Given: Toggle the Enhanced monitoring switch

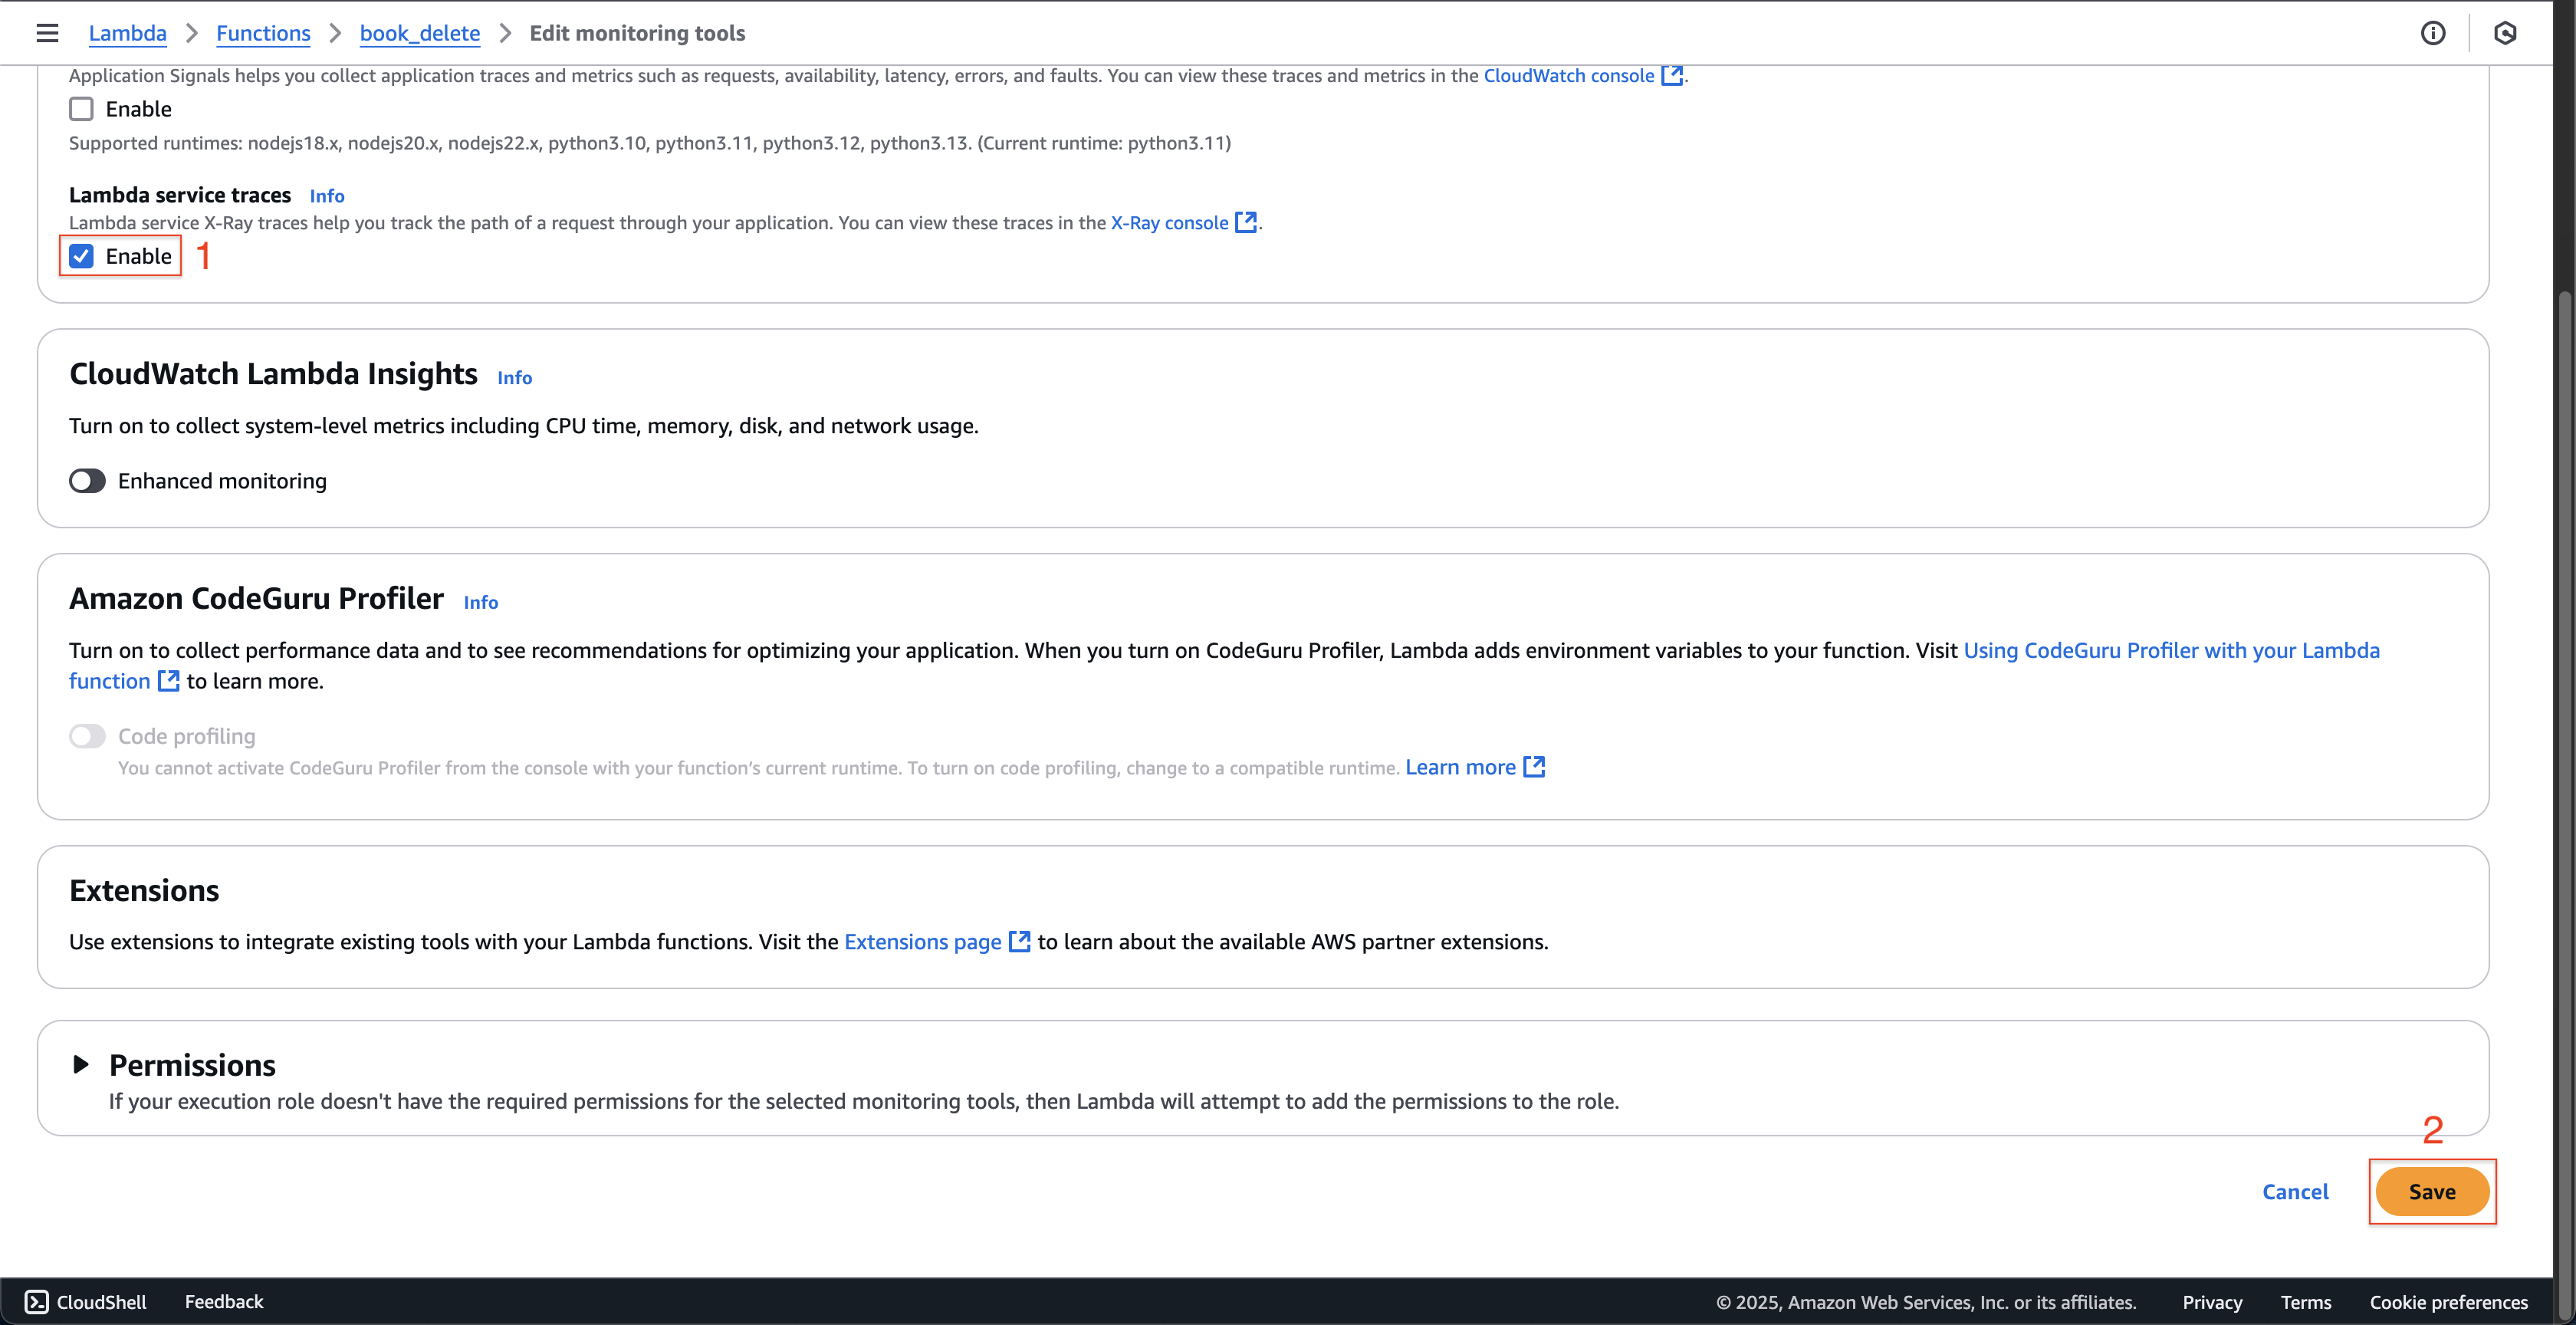Looking at the screenshot, I should coord(87,481).
